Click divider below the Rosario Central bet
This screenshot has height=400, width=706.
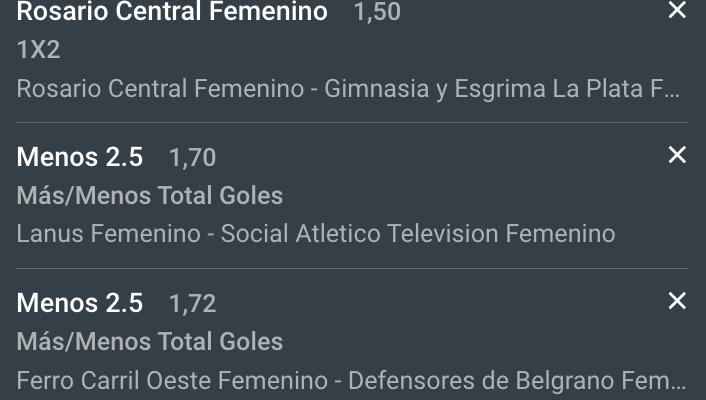pos(352,123)
